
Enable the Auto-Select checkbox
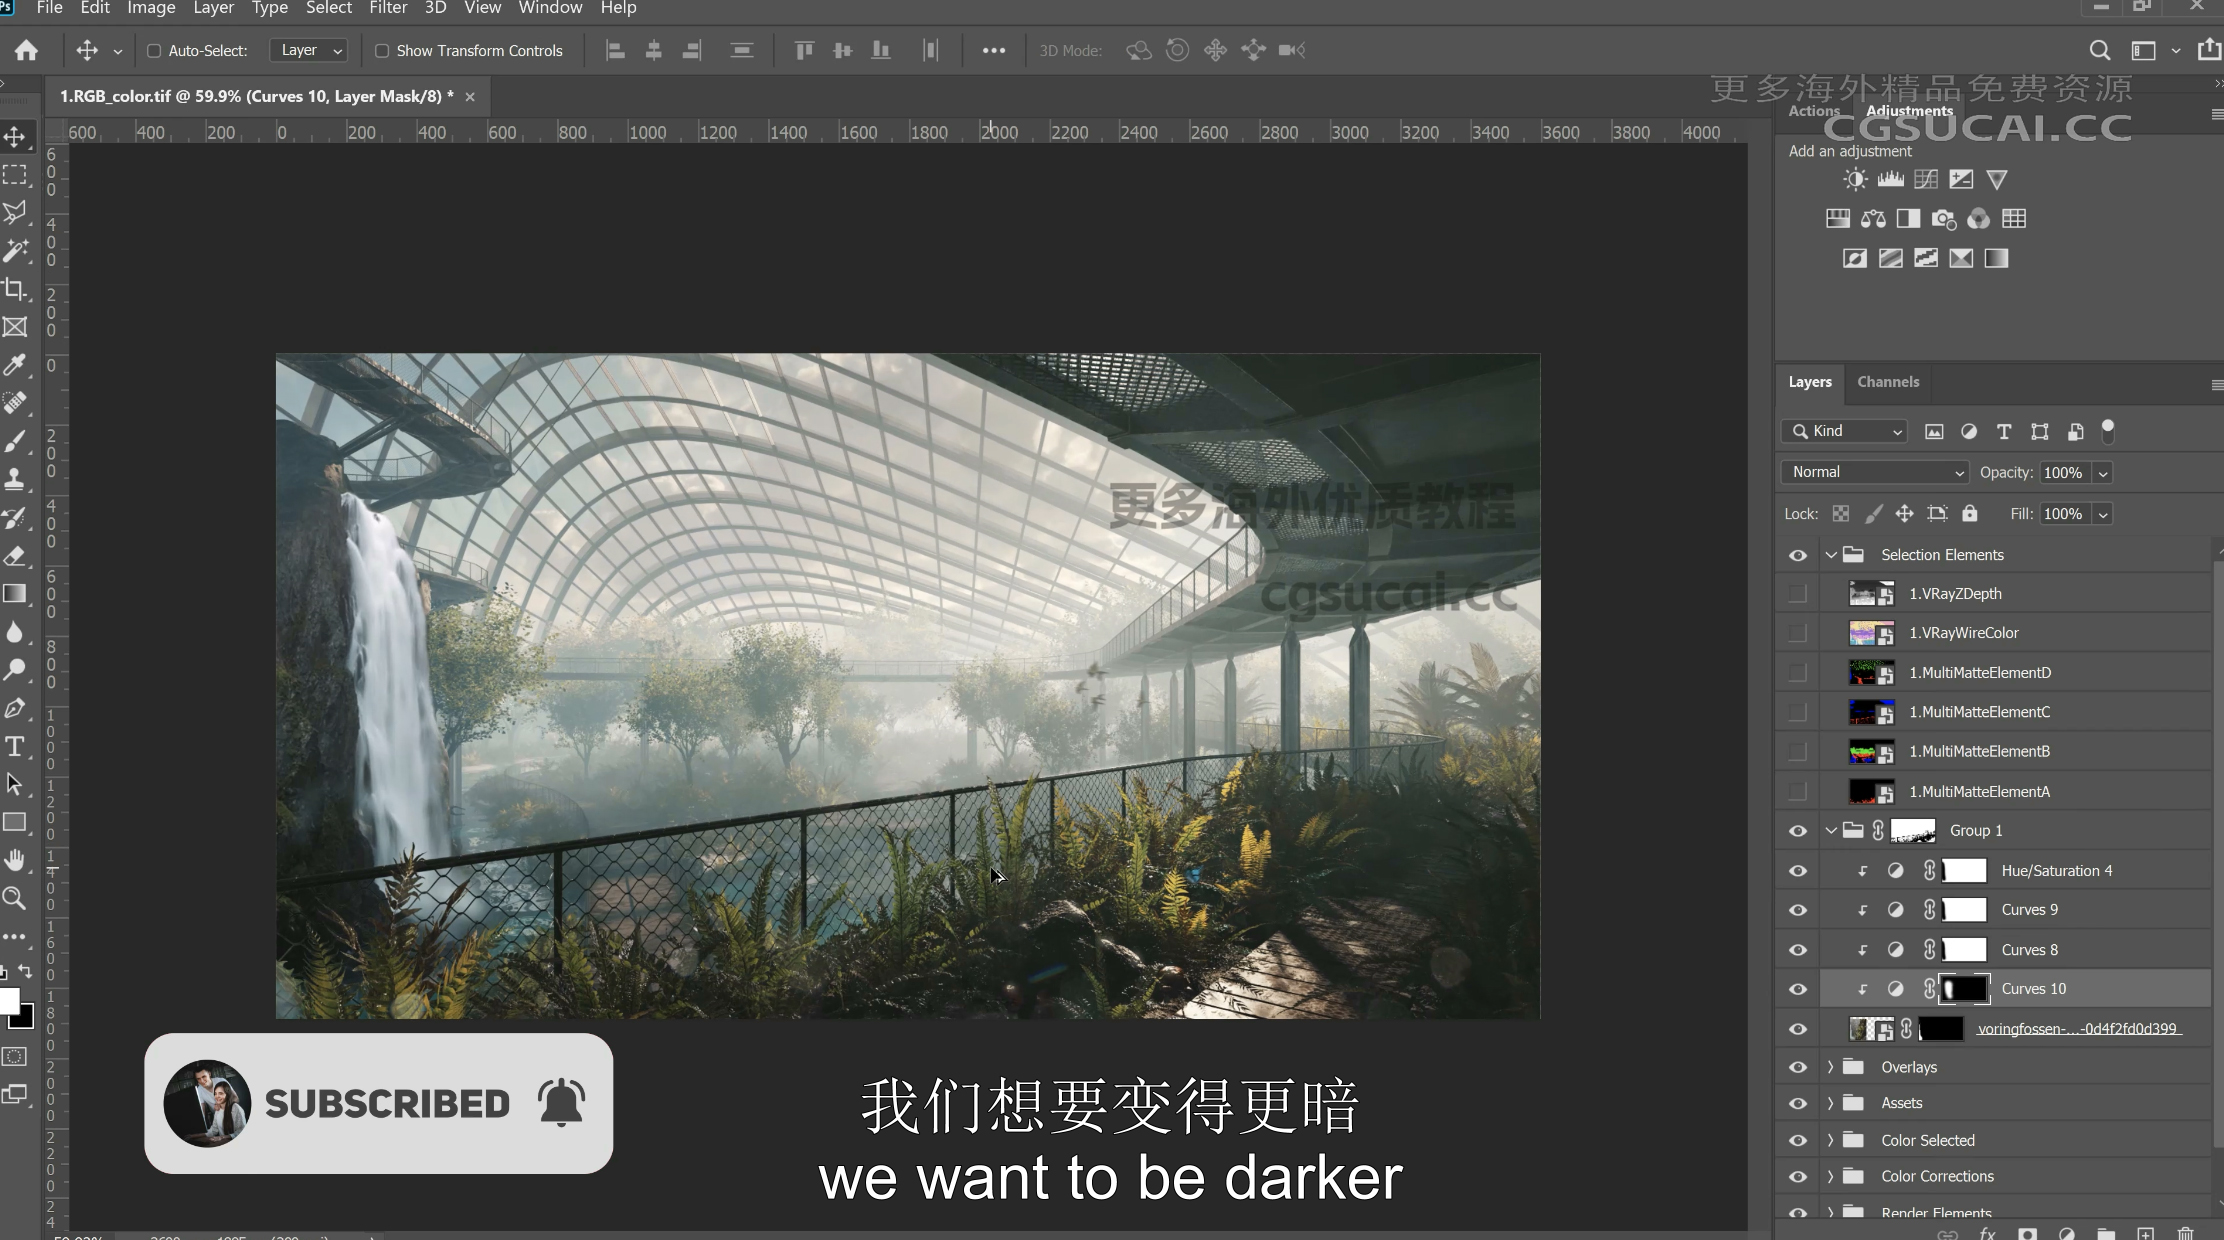point(154,51)
